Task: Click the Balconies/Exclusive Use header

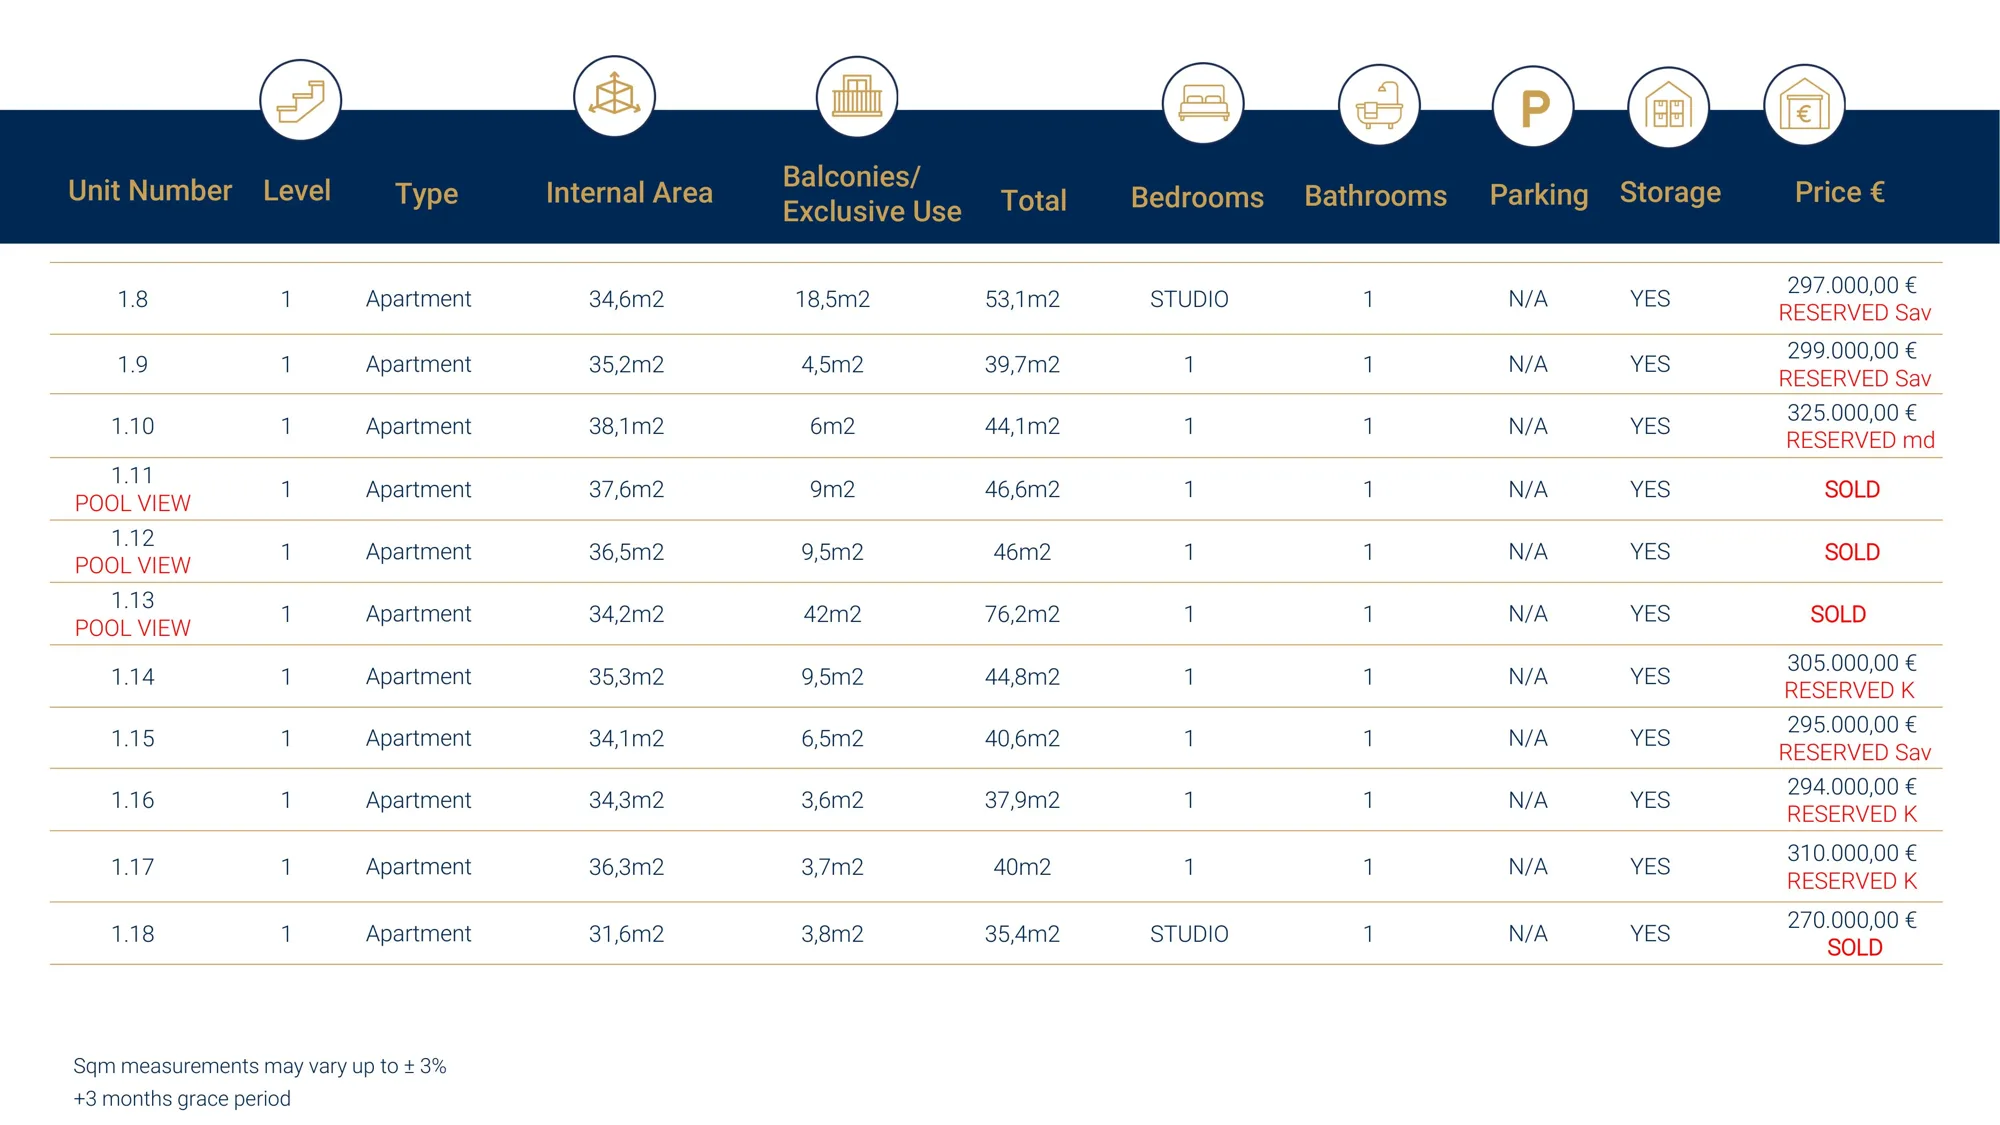Action: (x=872, y=194)
